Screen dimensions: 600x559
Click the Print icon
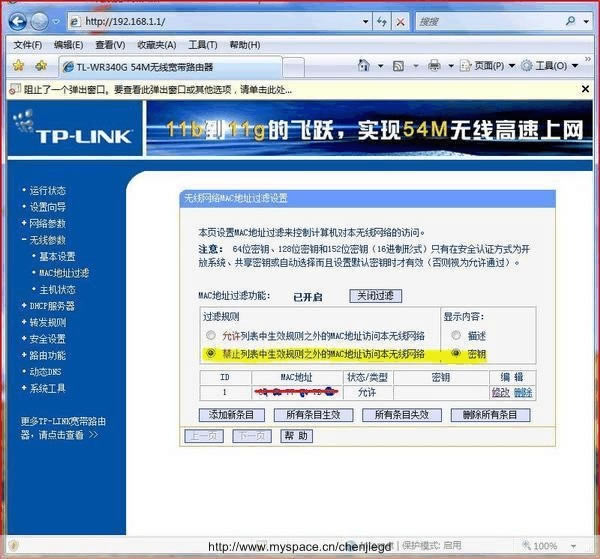[434, 65]
